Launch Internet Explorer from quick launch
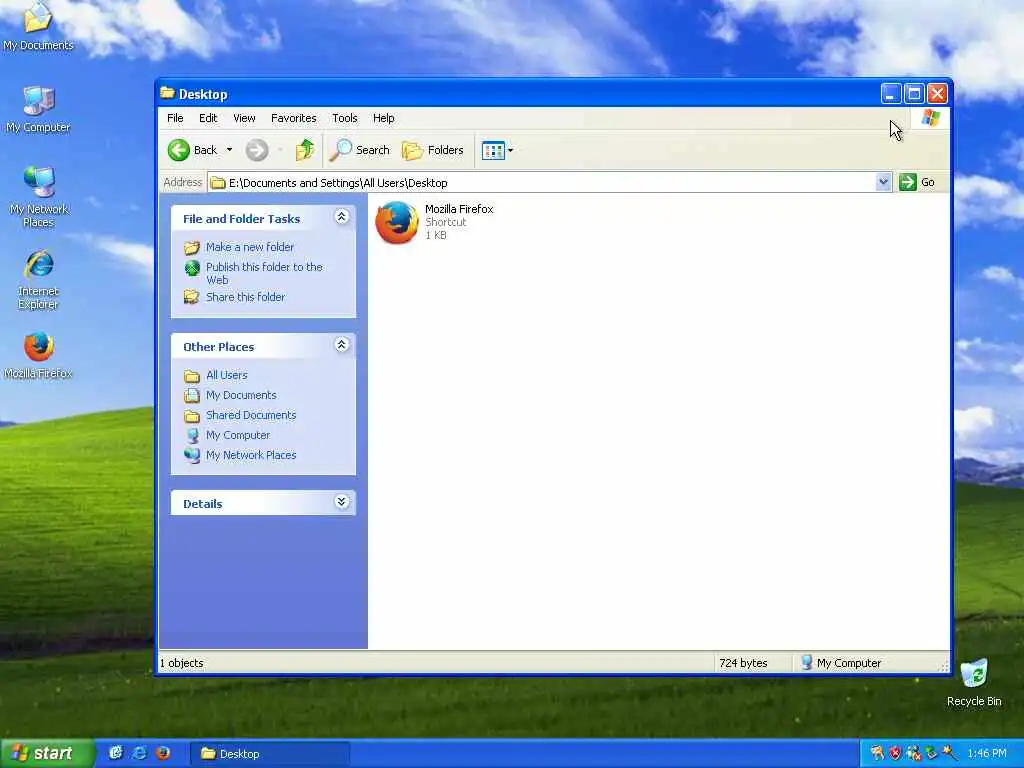 [x=139, y=753]
